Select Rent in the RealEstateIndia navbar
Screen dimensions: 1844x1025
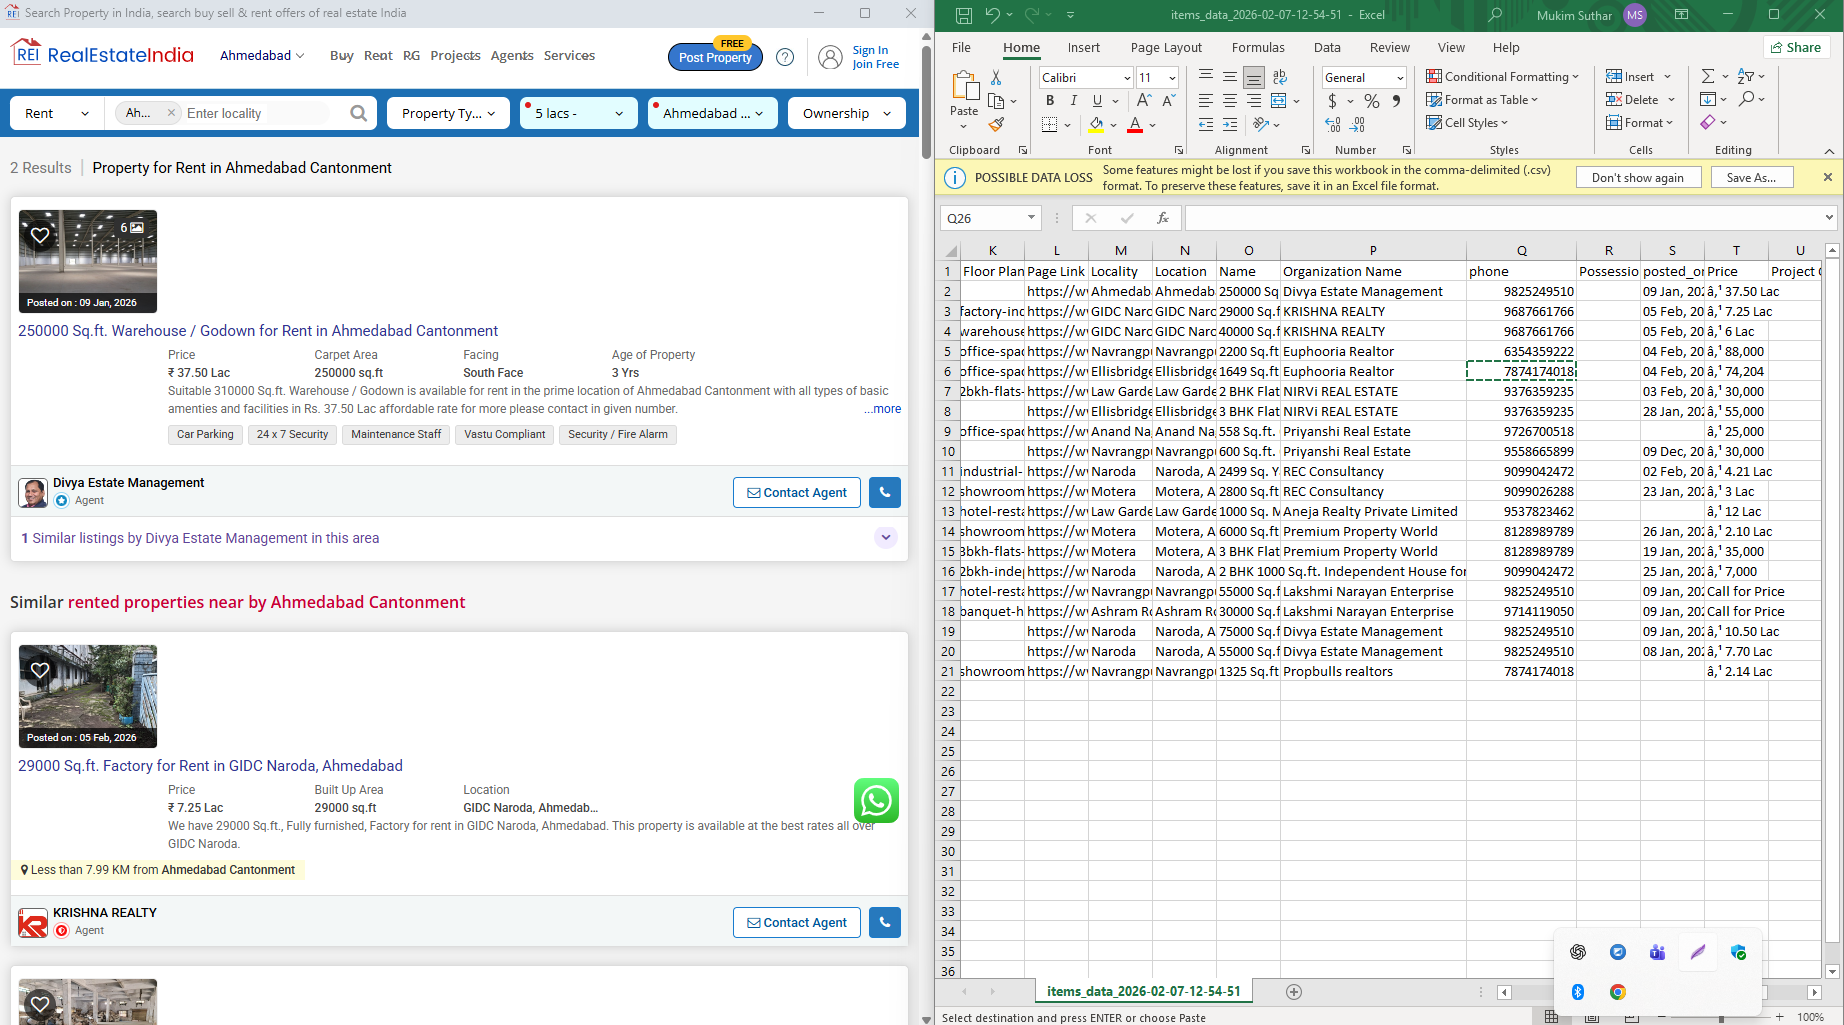(378, 56)
